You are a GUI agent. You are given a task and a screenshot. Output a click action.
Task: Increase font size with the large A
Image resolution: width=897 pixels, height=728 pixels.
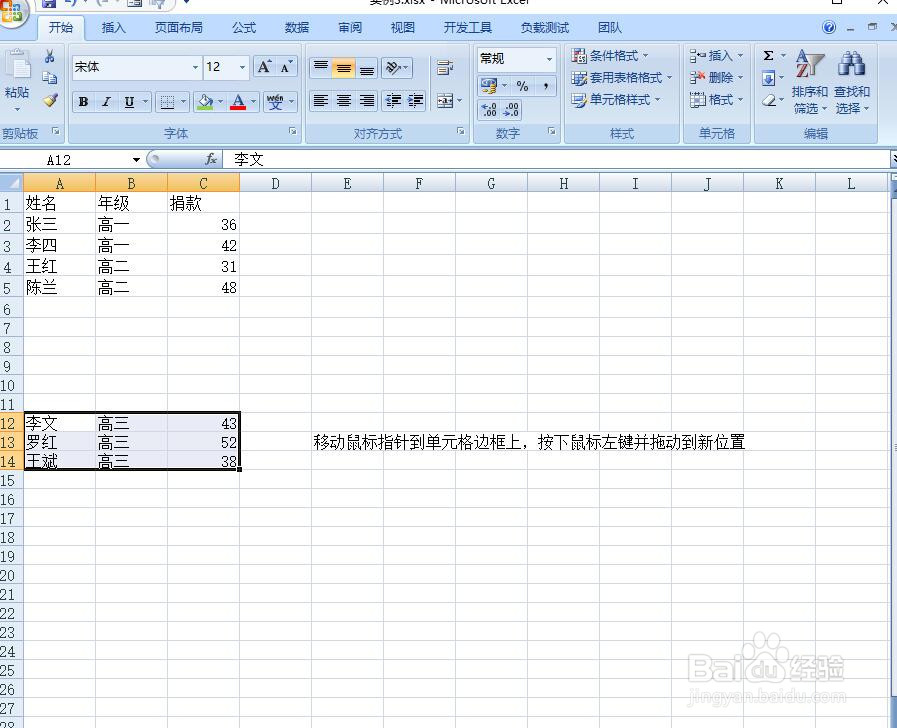pyautogui.click(x=264, y=67)
